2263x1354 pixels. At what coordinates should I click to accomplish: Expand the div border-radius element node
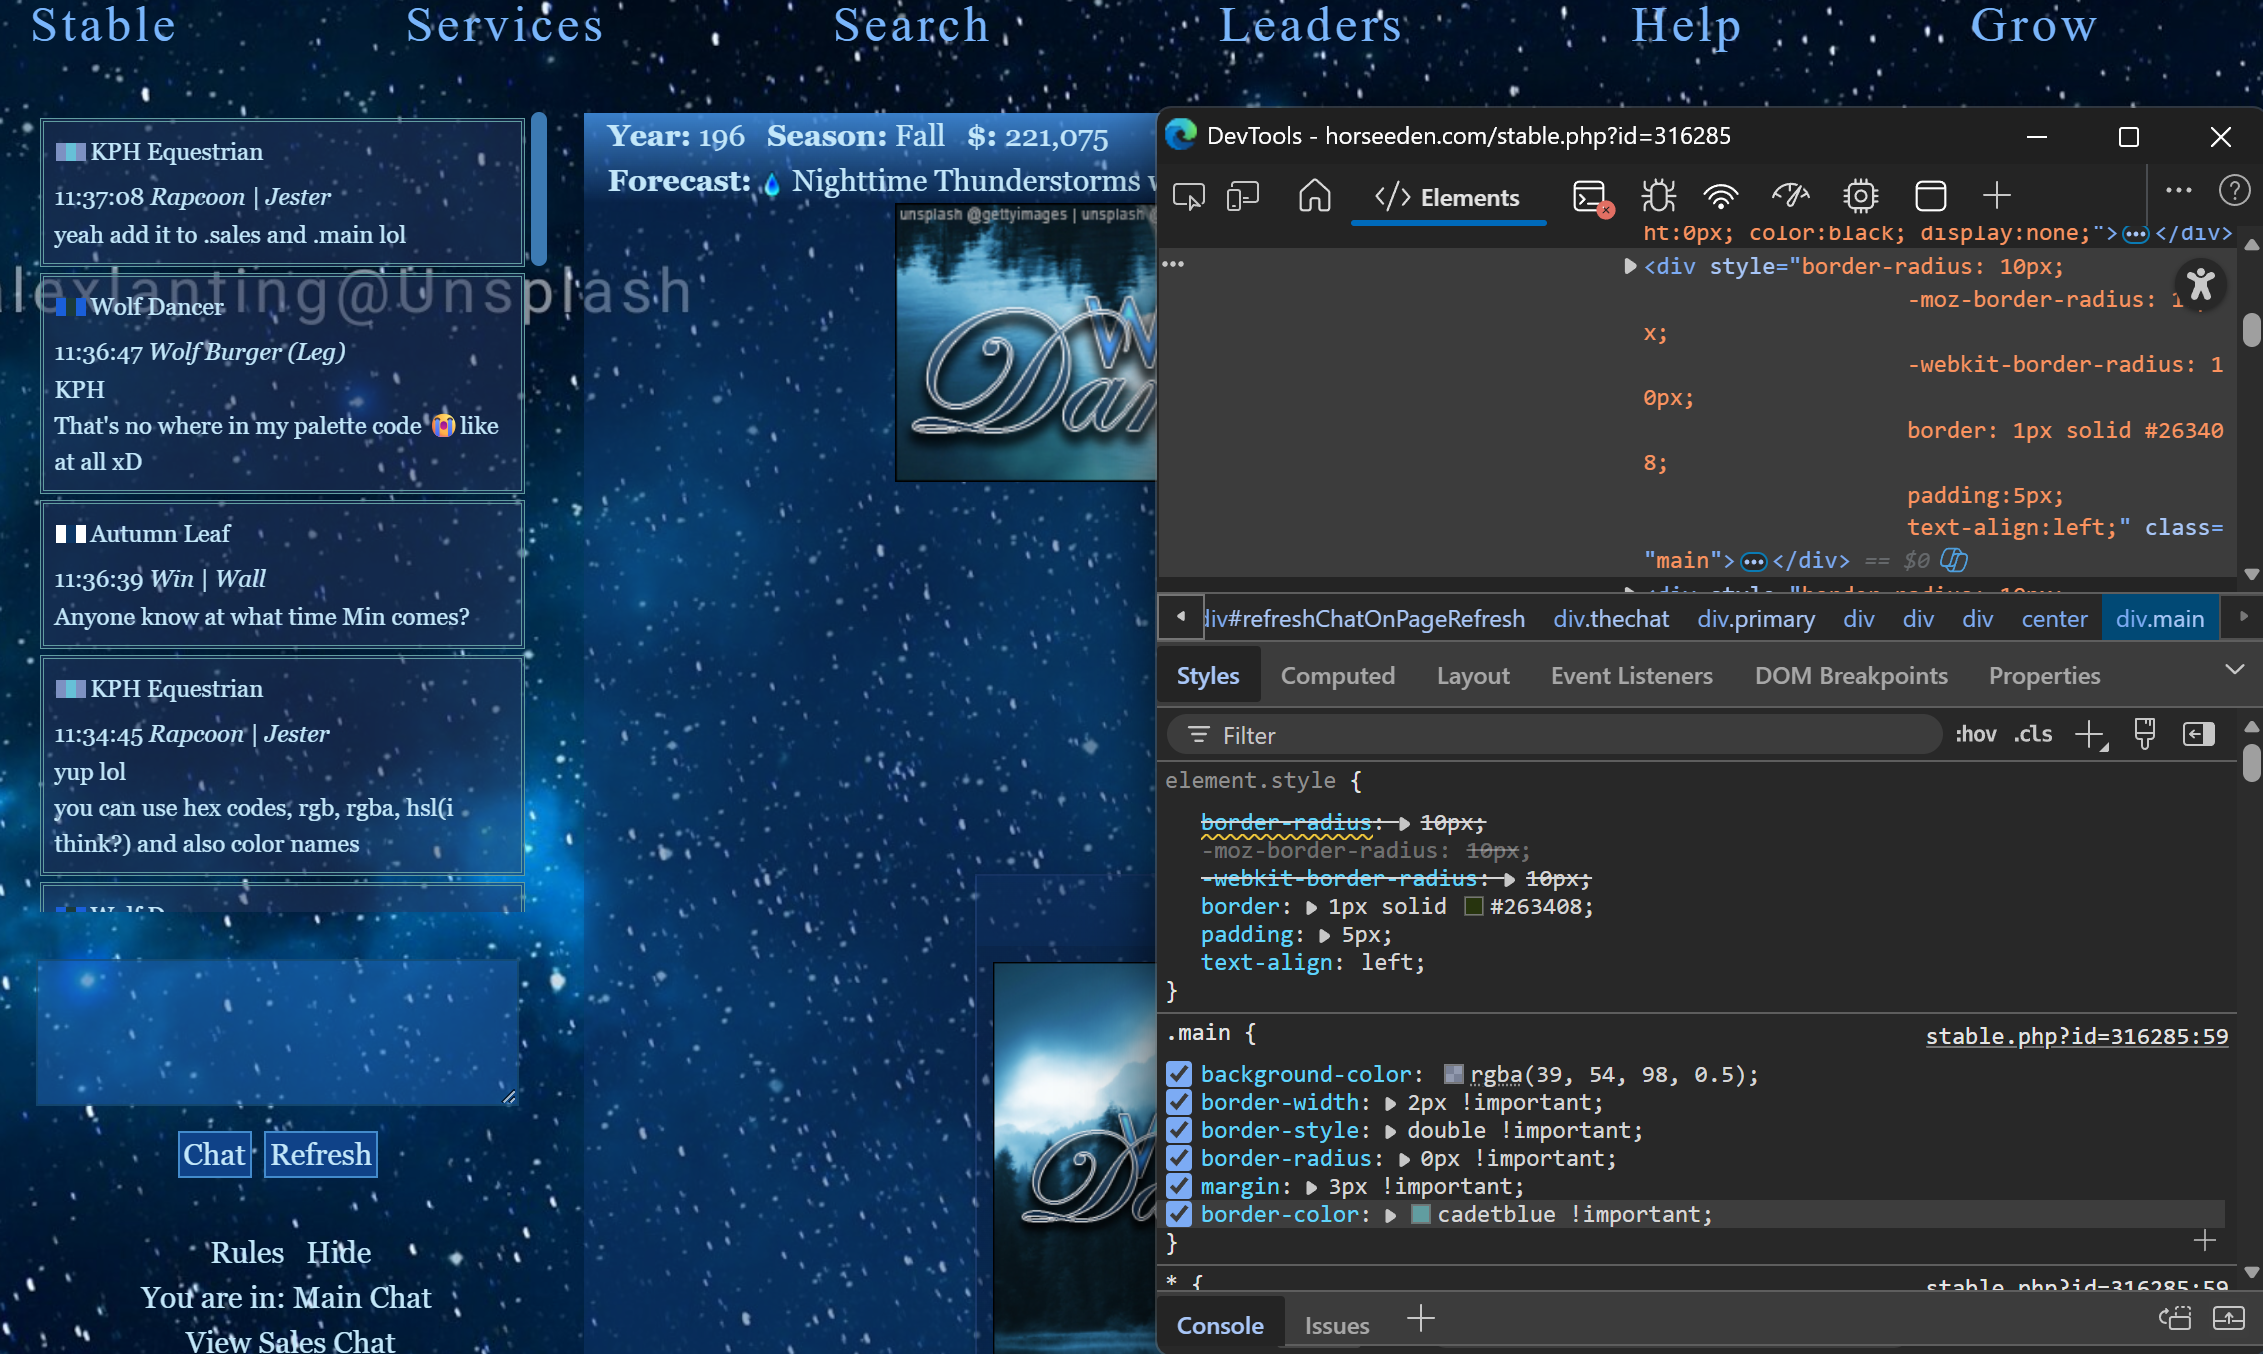(x=1630, y=266)
